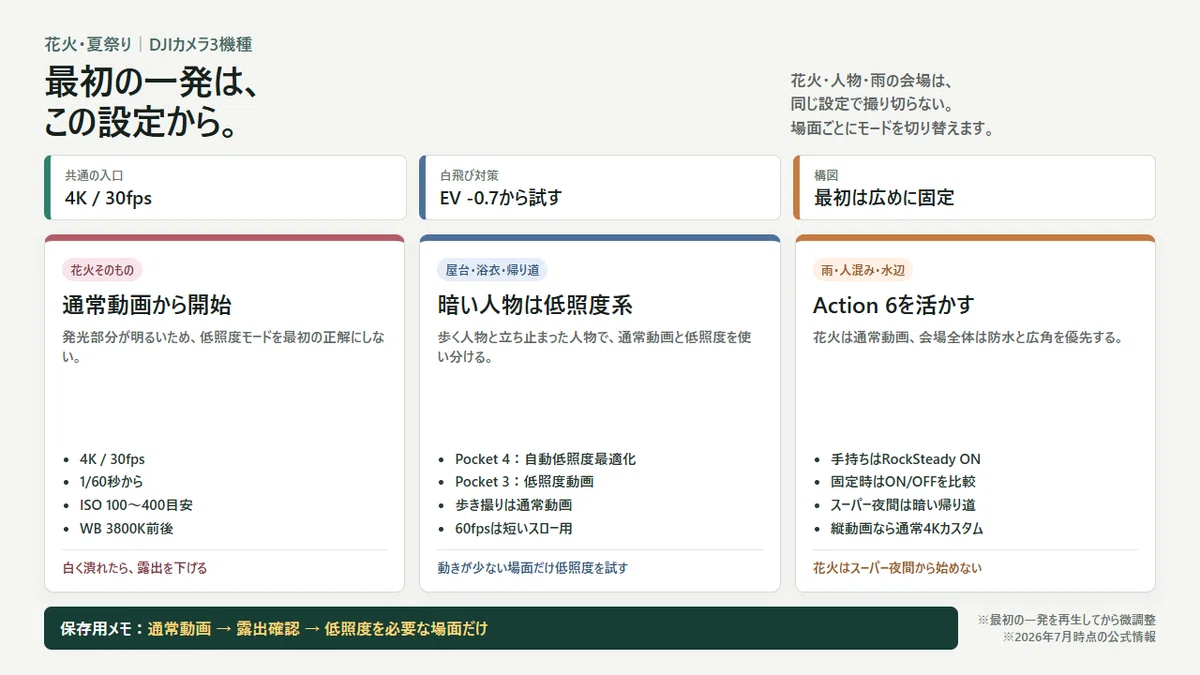Screen dimensions: 1200x675
Task: Click the bullet 固定時はON/OFFを比較
Action: point(901,482)
